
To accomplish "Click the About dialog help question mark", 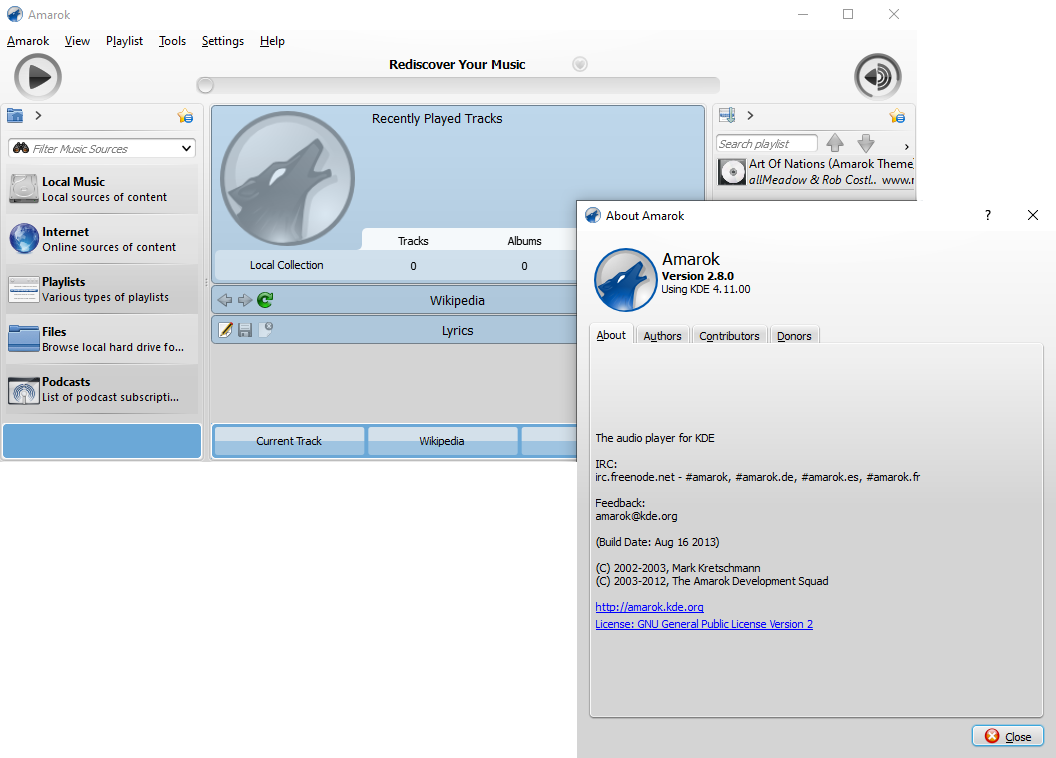I will click(987, 215).
